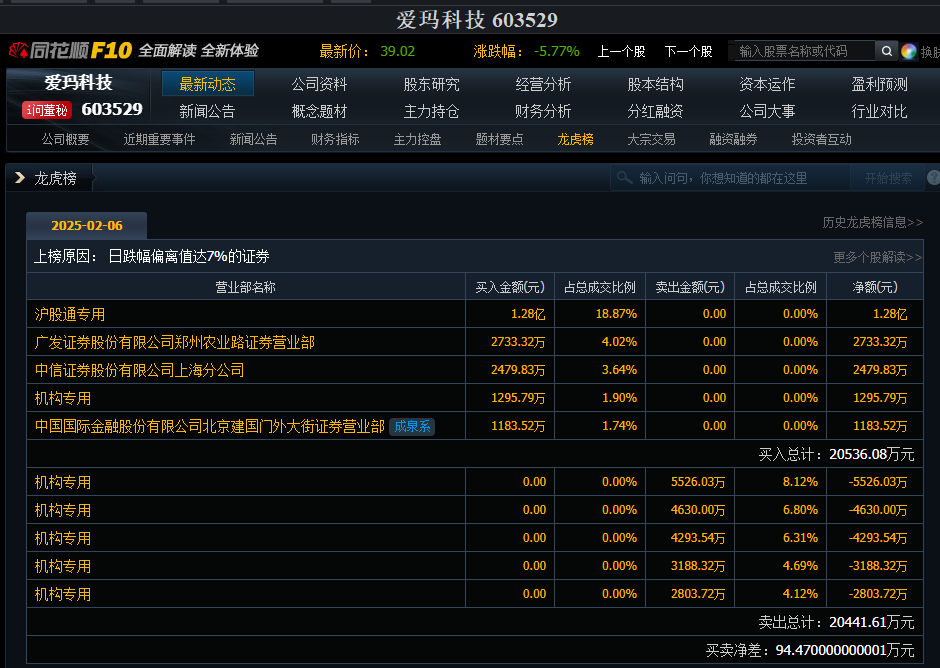Click the 净额(元) column header
The height and width of the screenshot is (668, 940).
(875, 287)
